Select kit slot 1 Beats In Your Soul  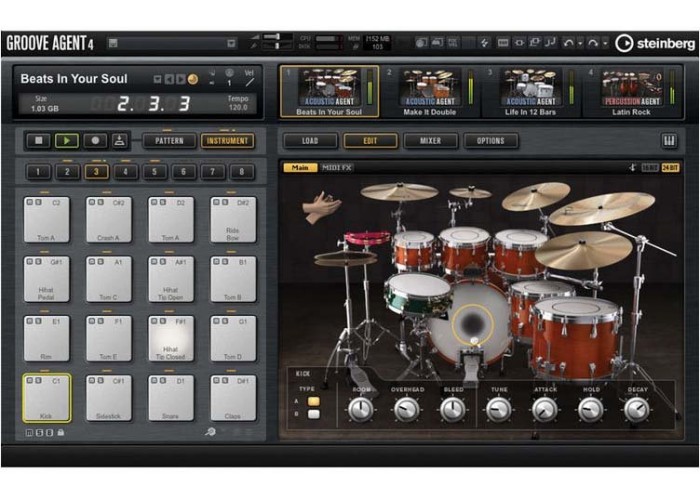point(329,92)
